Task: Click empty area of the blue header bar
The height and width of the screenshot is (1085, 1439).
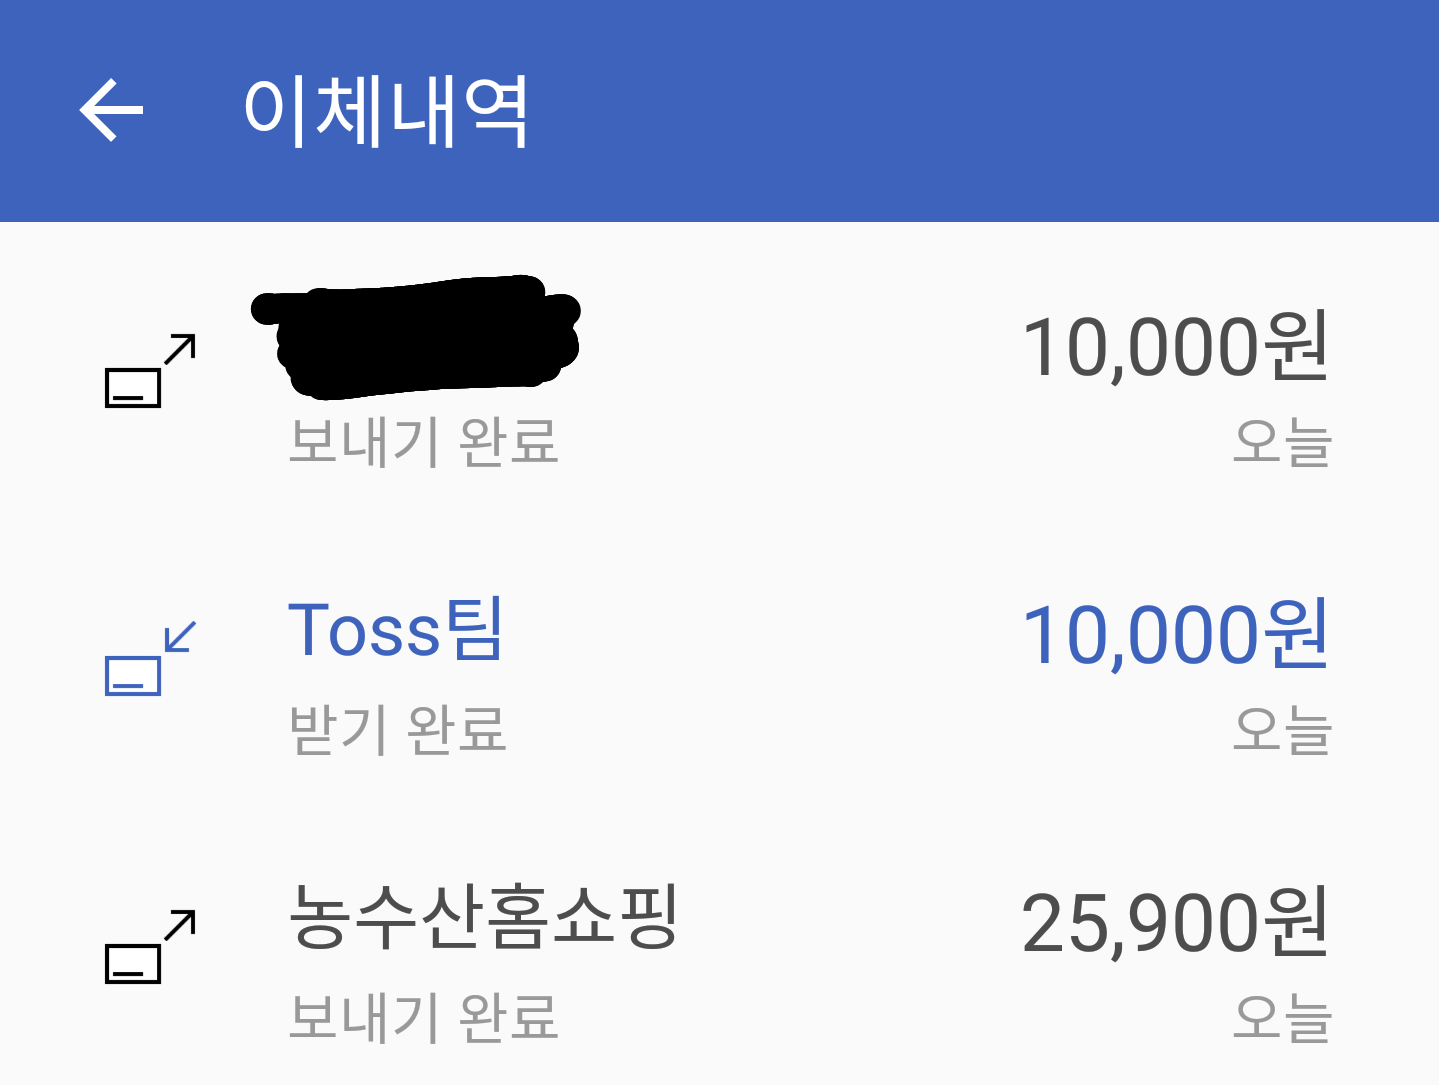Action: pyautogui.click(x=950, y=110)
